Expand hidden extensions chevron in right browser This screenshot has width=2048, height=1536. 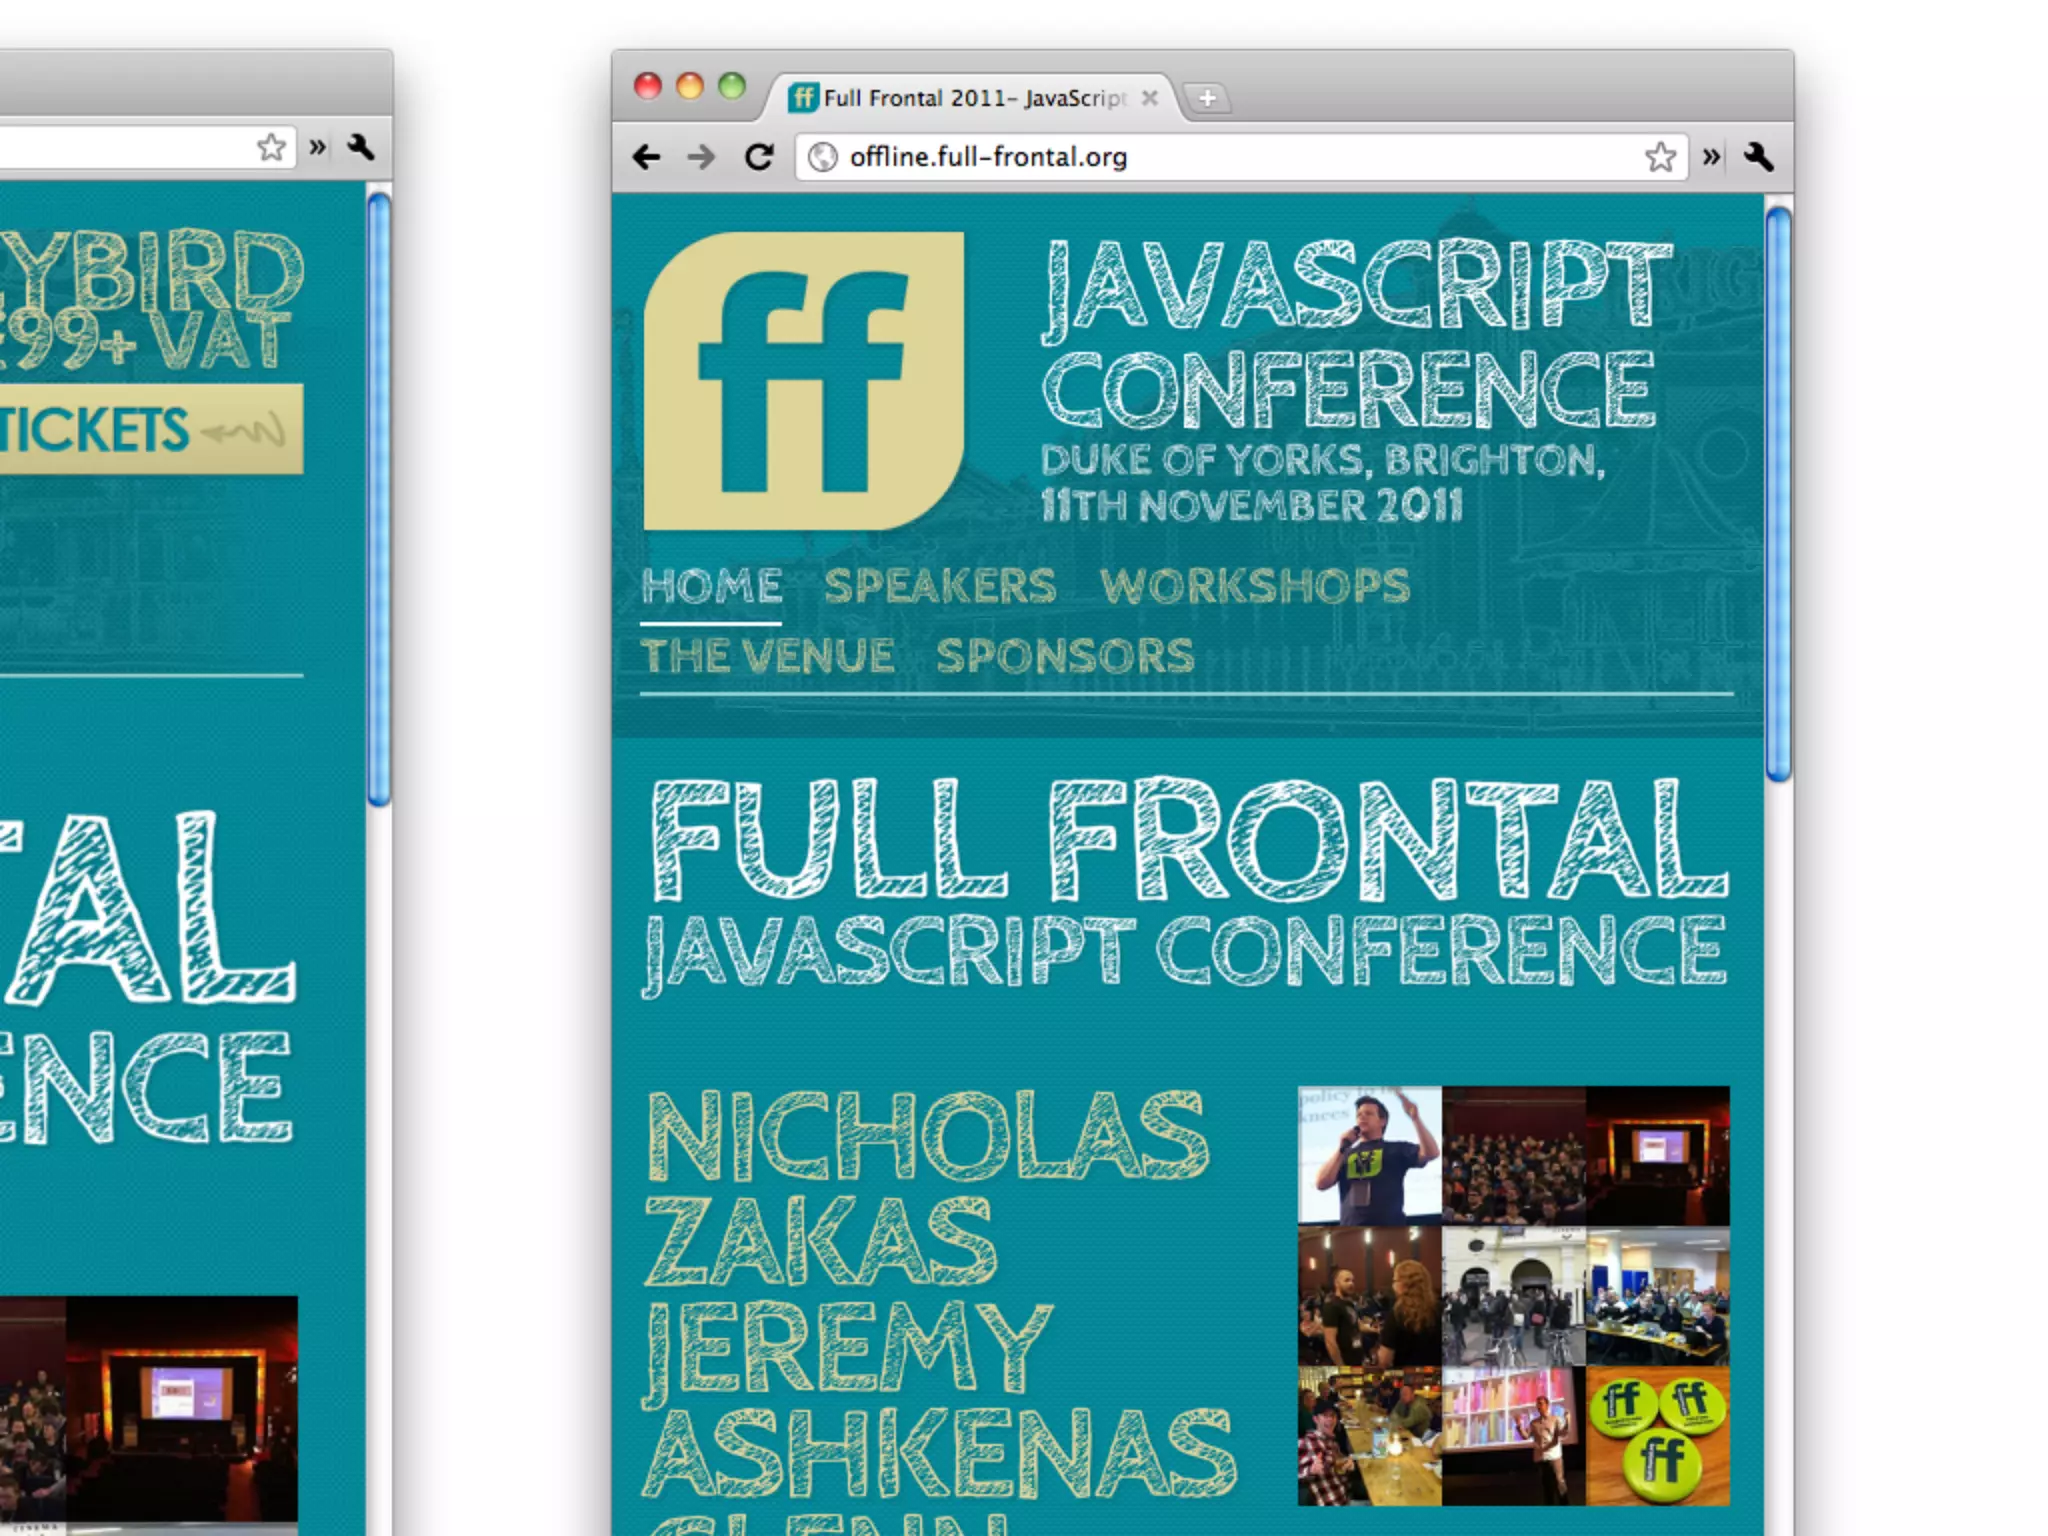1712,157
